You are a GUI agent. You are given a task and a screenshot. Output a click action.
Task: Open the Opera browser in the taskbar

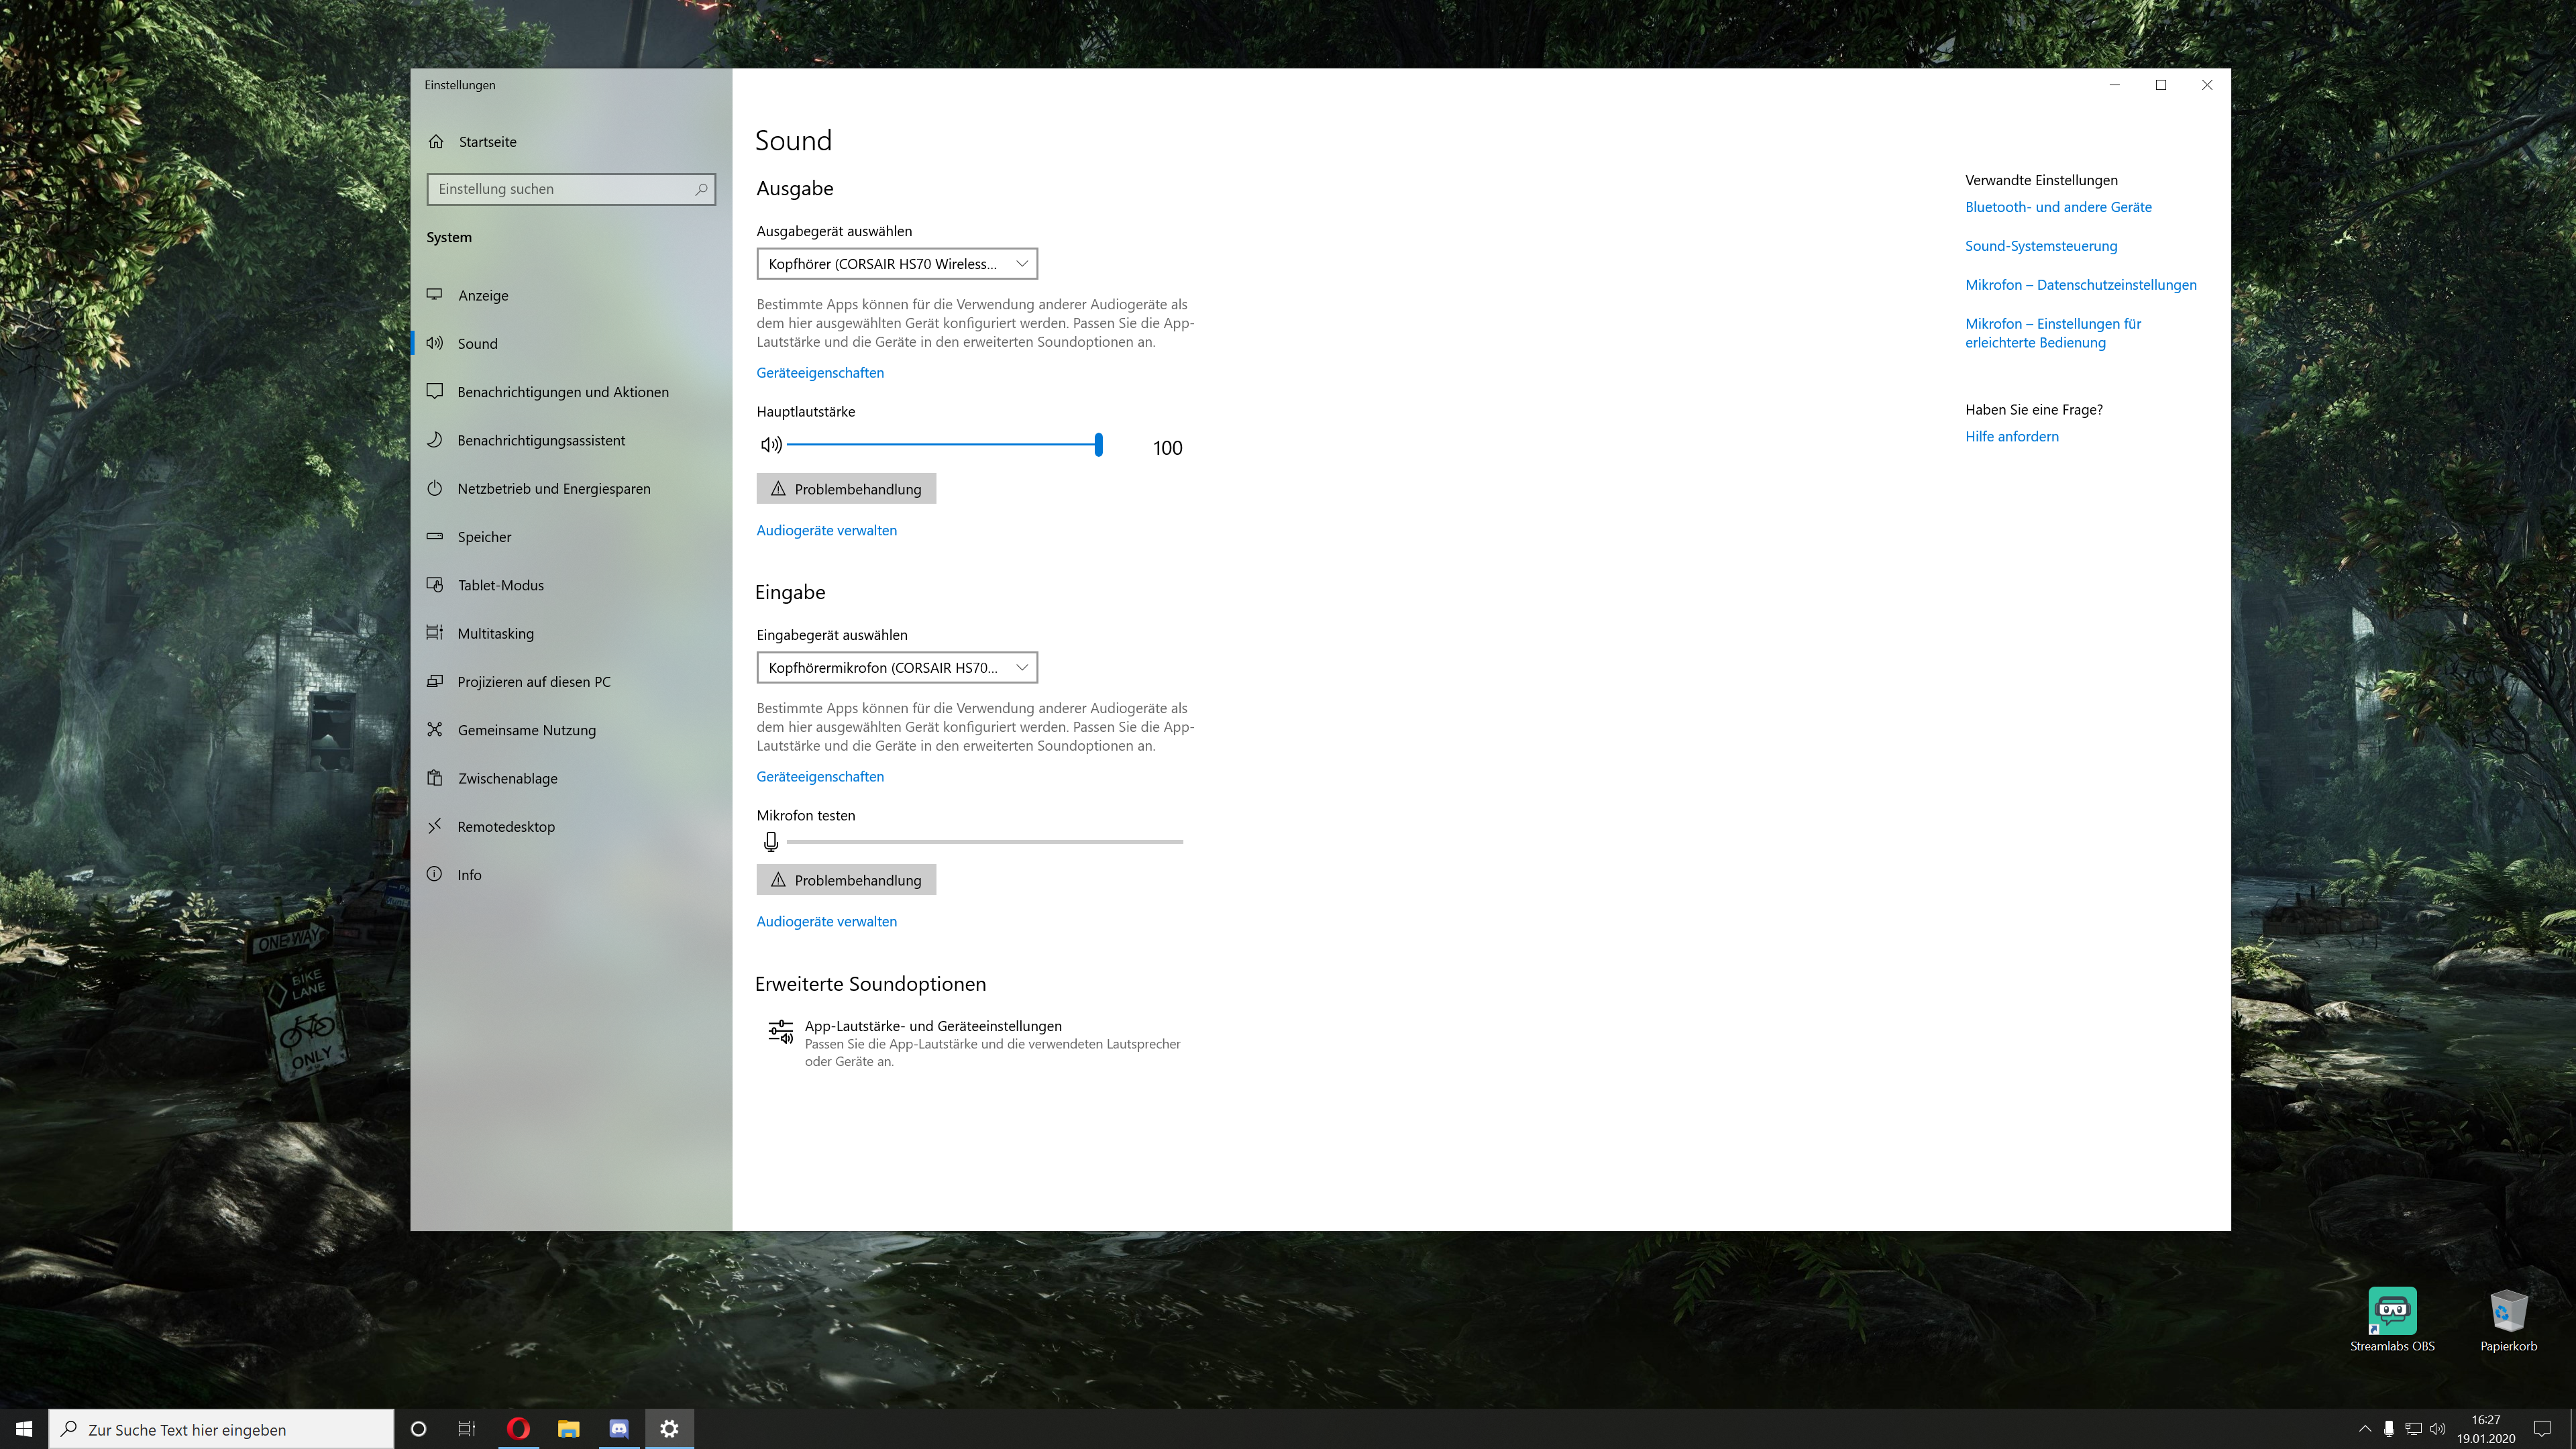tap(518, 1429)
